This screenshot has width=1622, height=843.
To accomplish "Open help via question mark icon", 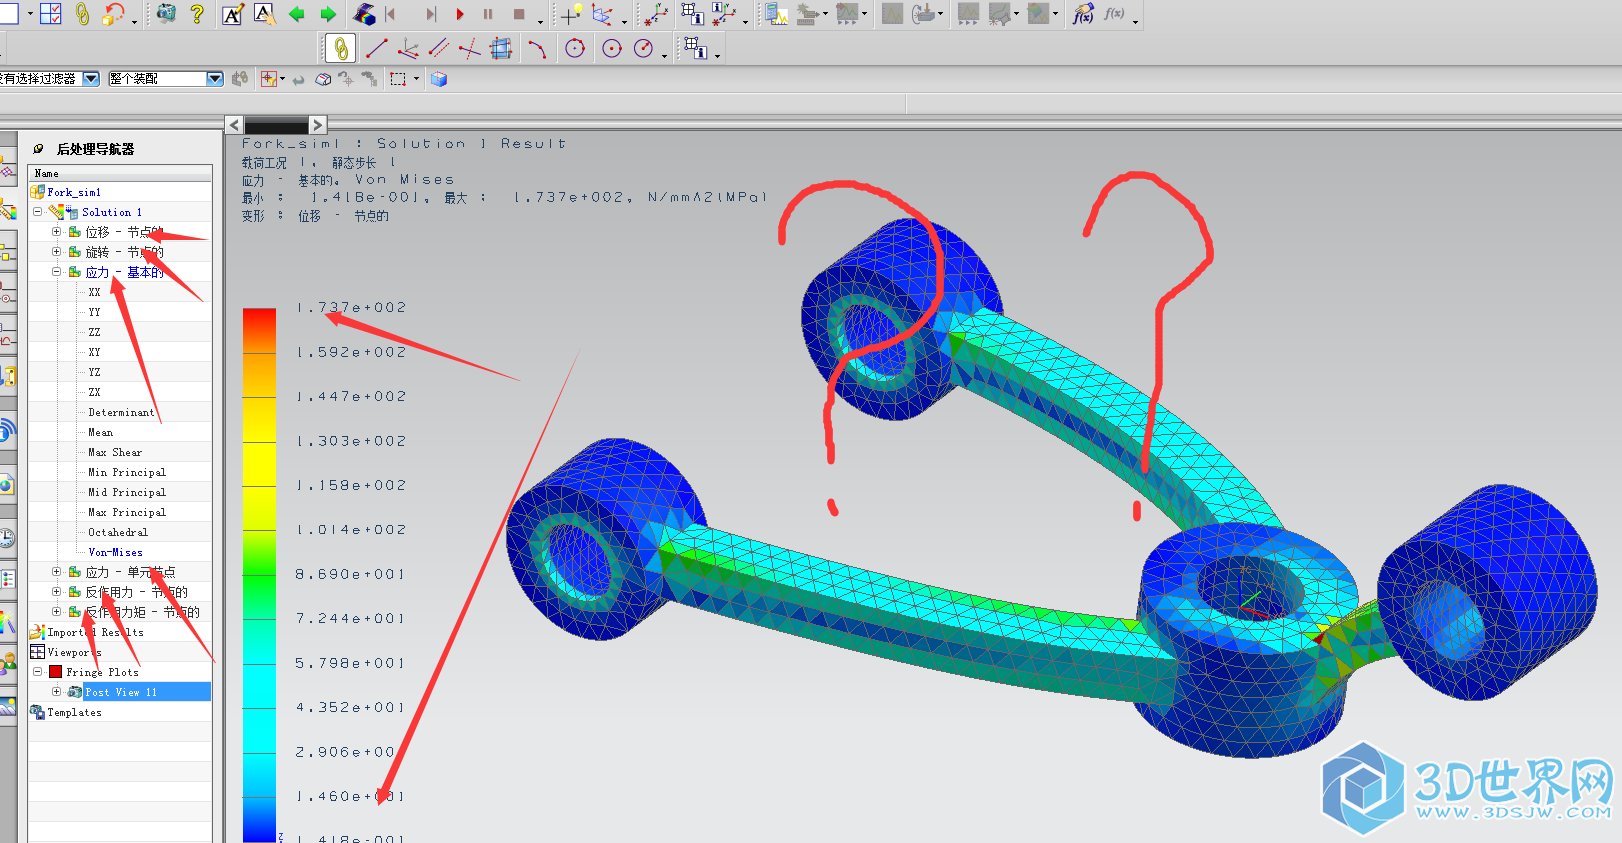I will point(197,14).
